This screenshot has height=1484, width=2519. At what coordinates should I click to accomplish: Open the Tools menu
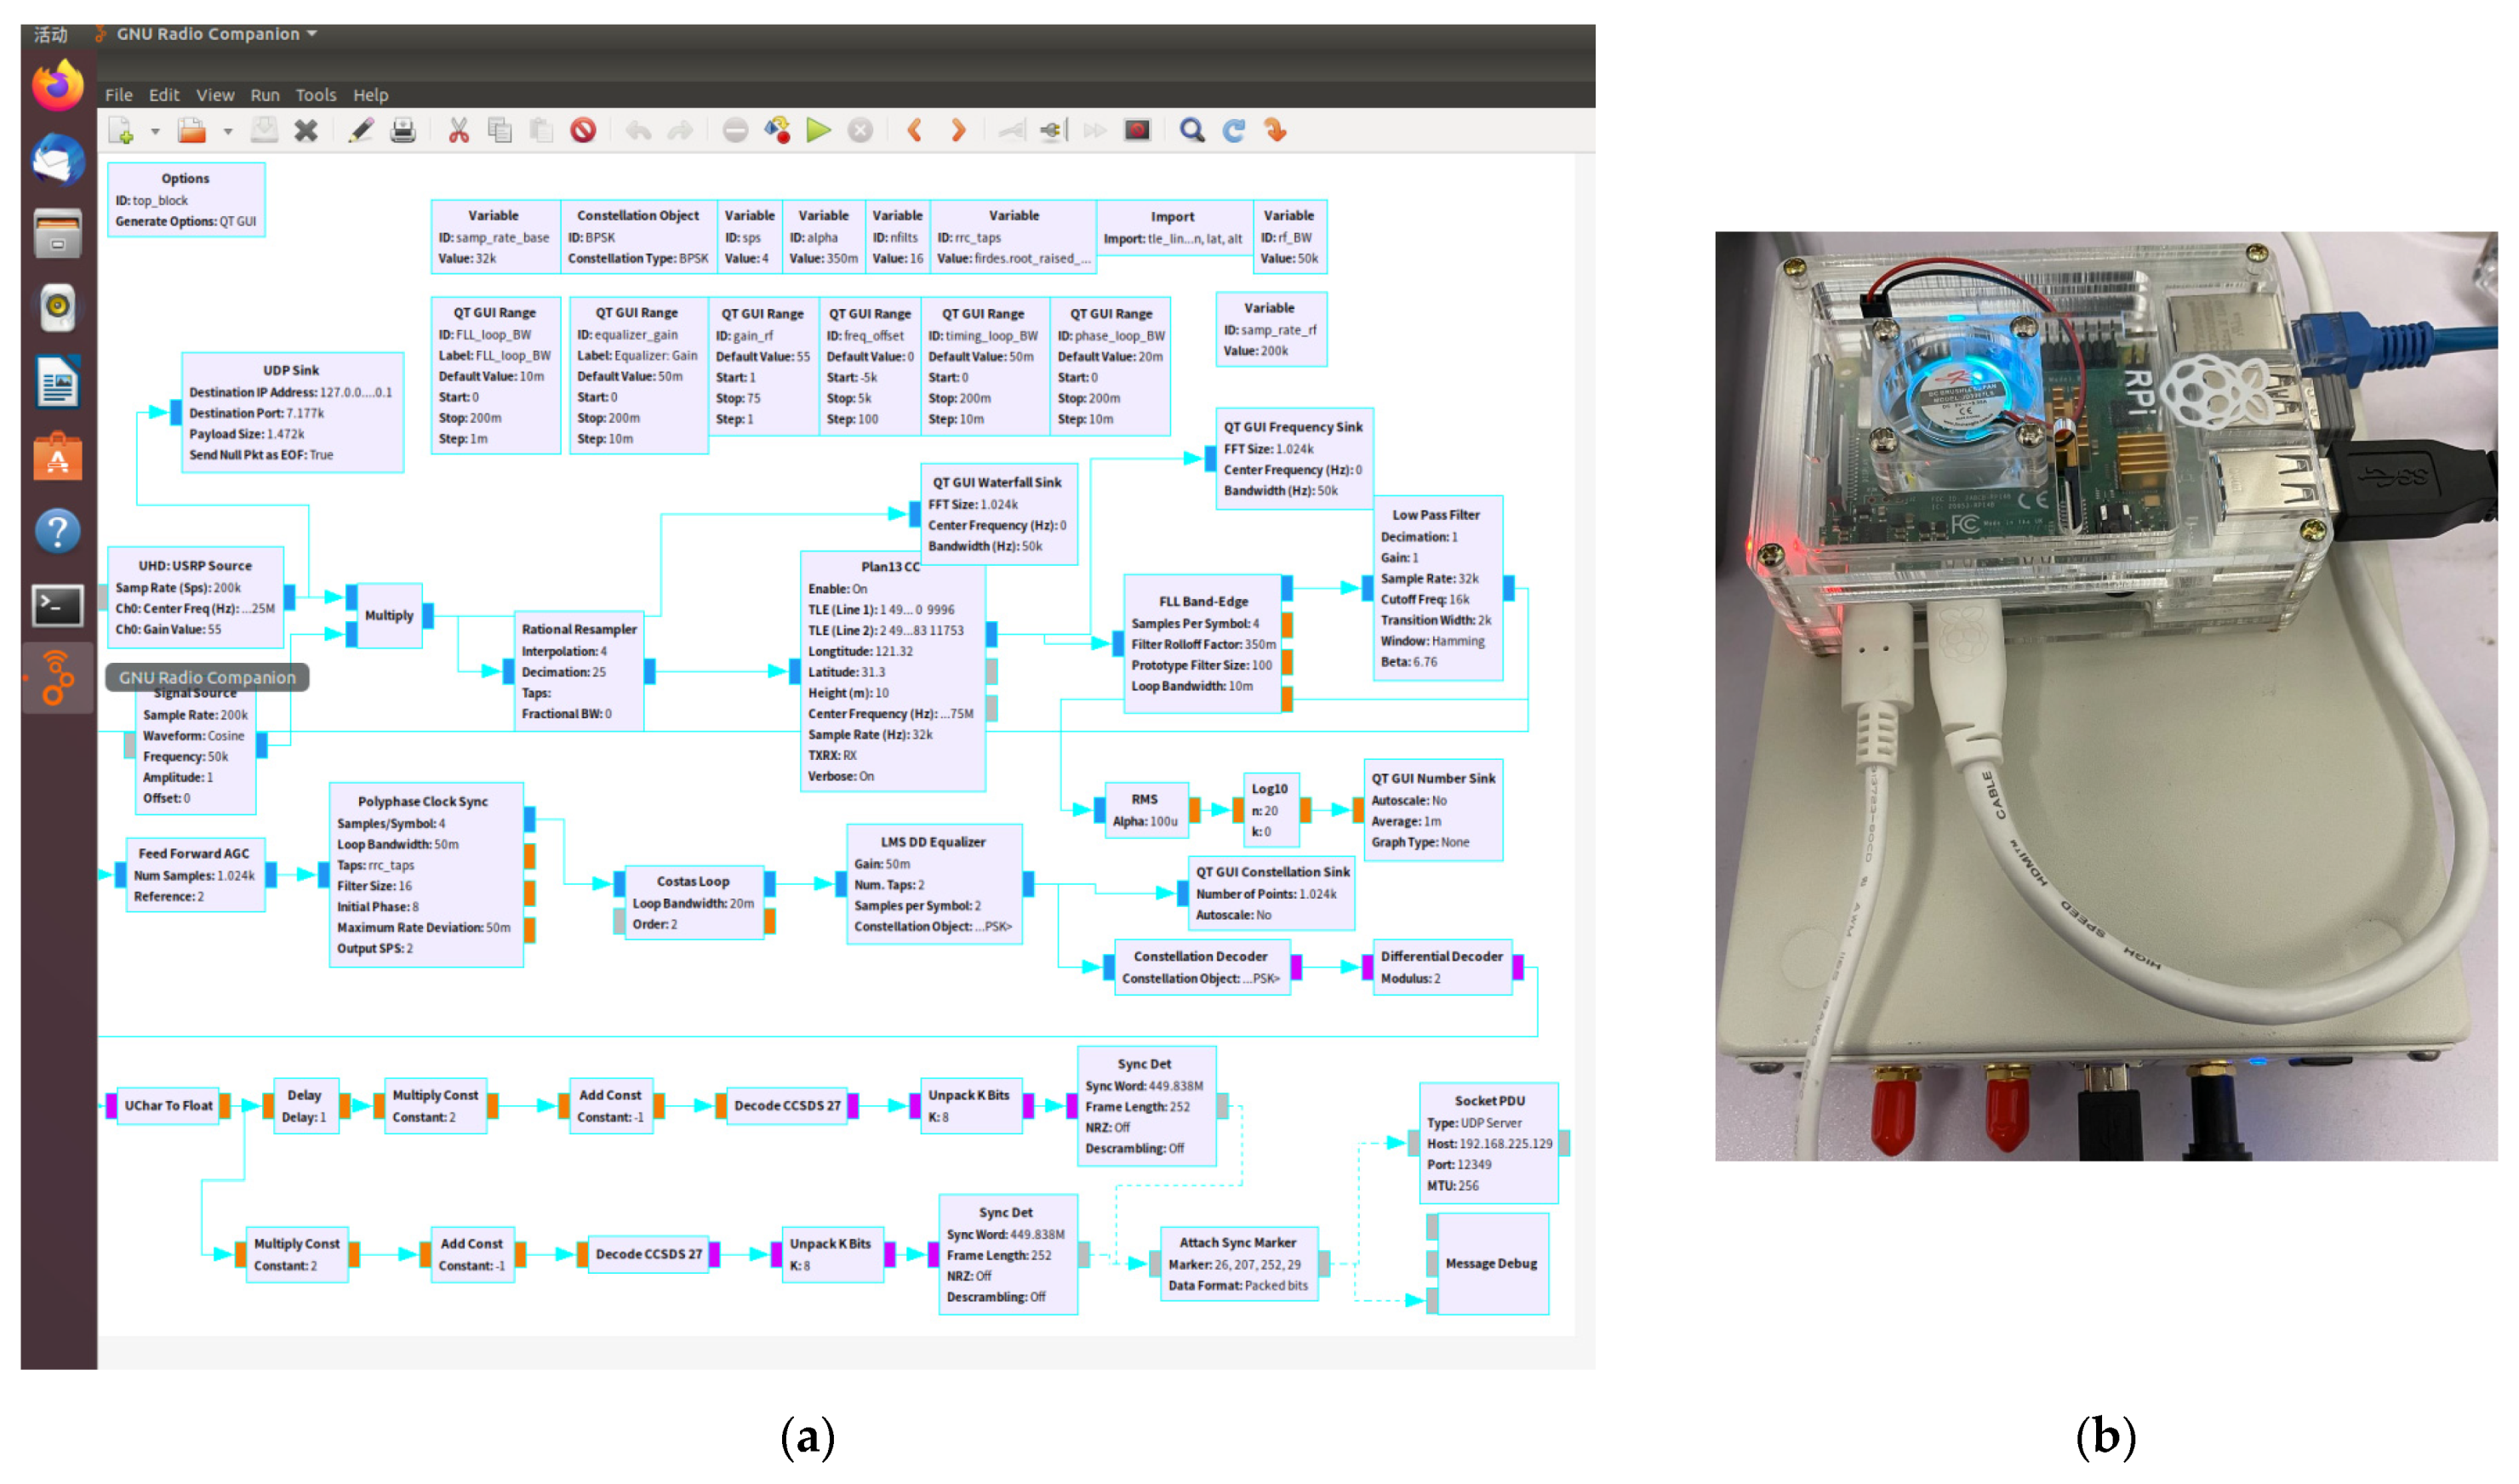click(x=316, y=95)
